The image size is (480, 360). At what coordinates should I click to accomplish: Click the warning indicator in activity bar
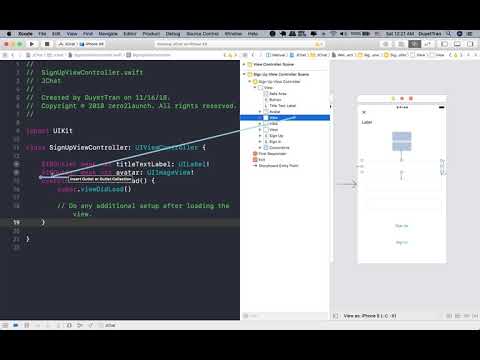pos(318,44)
